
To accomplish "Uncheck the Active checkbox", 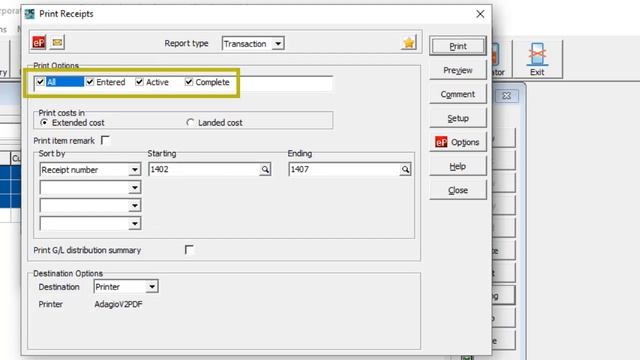I will 140,82.
